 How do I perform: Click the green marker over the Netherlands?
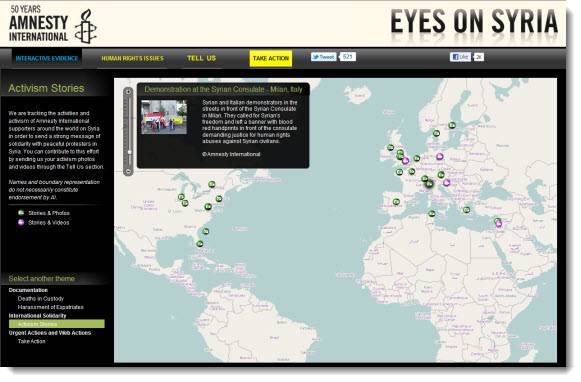(417, 158)
